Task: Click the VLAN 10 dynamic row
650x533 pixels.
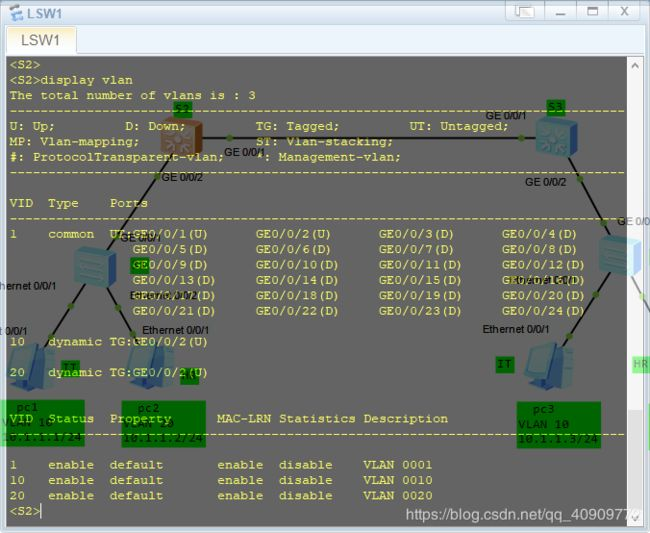Action: pyautogui.click(x=108, y=342)
